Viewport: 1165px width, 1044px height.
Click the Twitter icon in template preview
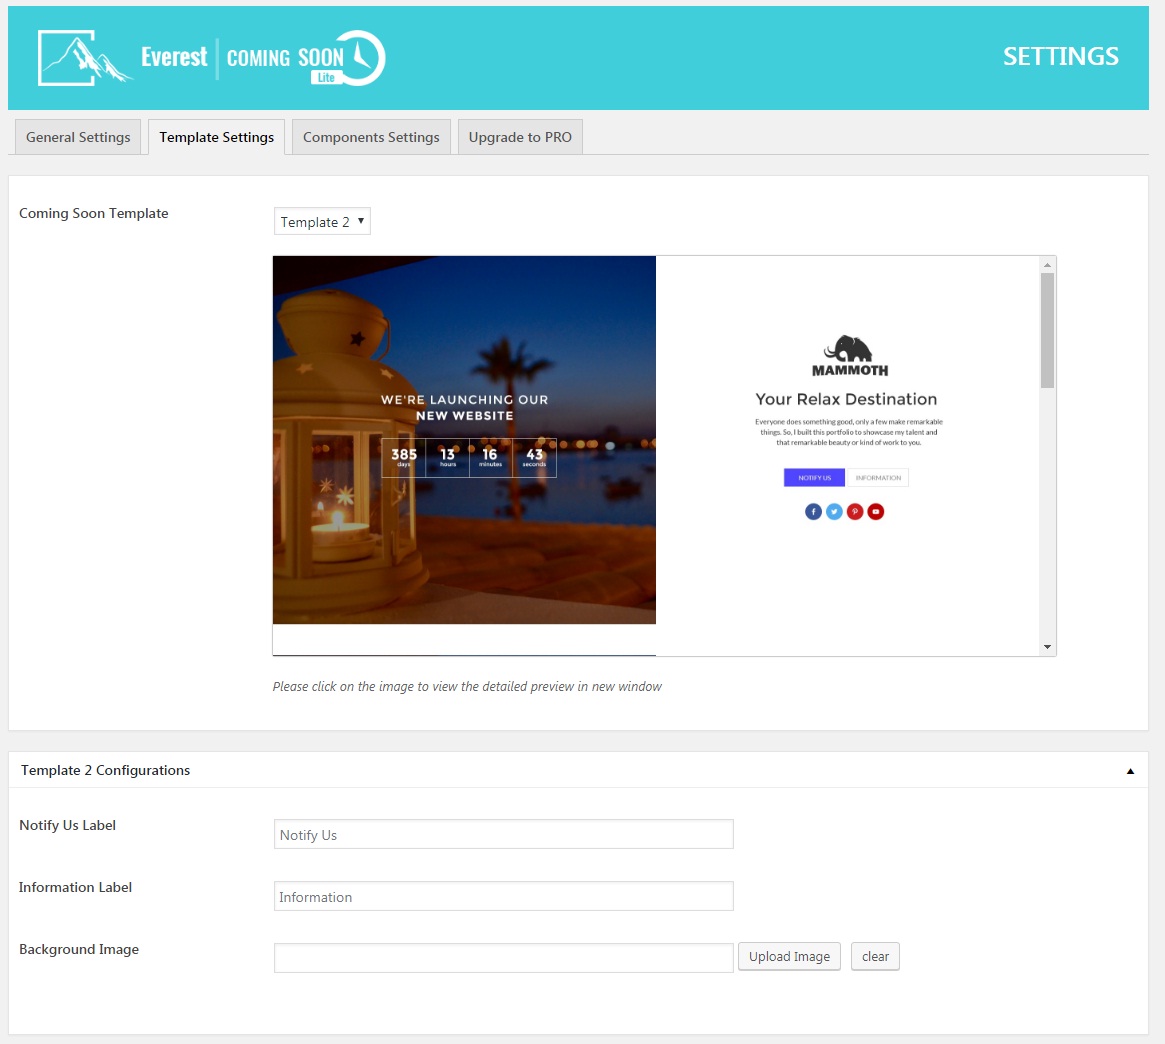834,511
